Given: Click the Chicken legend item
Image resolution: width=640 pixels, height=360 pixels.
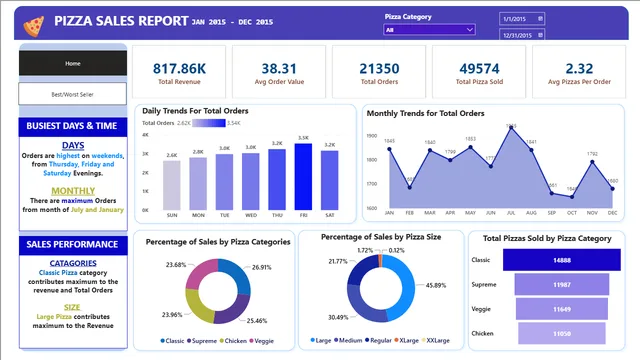Looking at the screenshot, I should coord(233,341).
